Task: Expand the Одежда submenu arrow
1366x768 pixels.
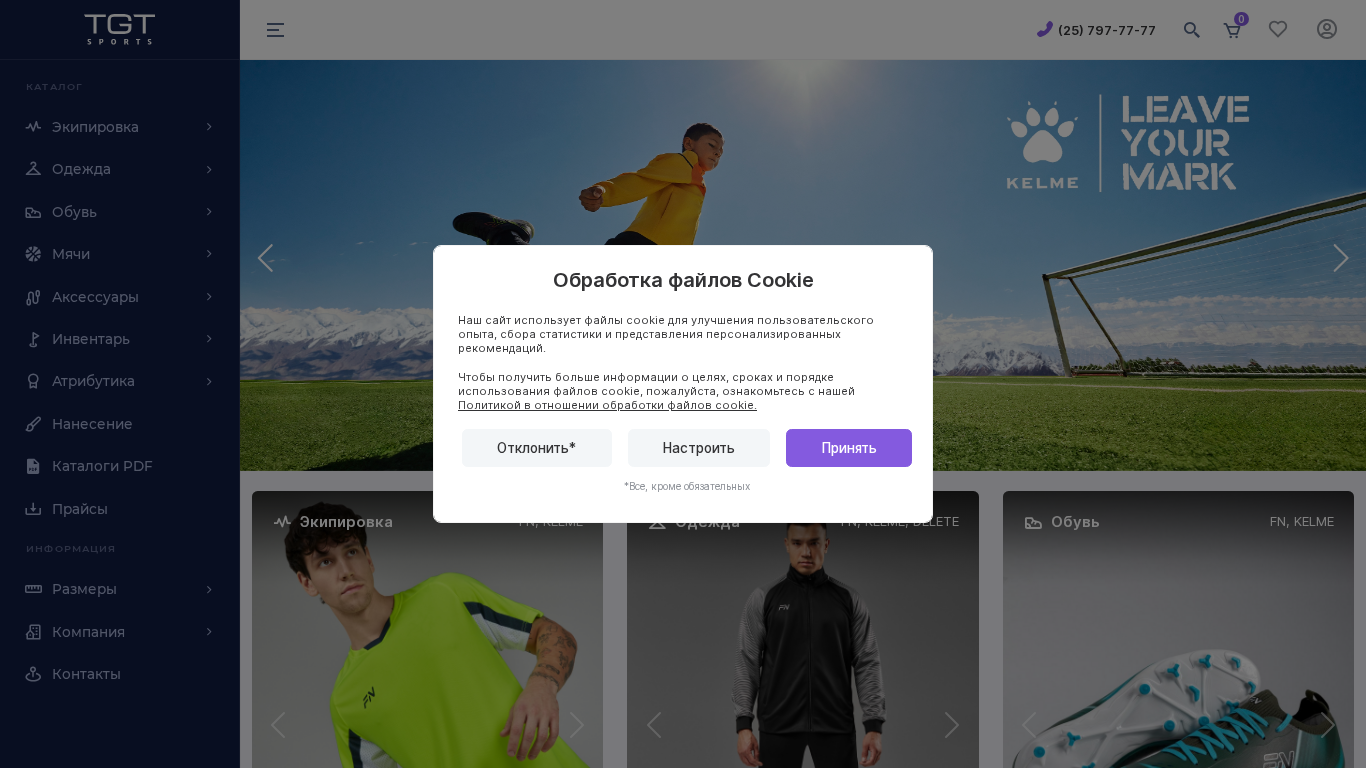Action: click(209, 169)
